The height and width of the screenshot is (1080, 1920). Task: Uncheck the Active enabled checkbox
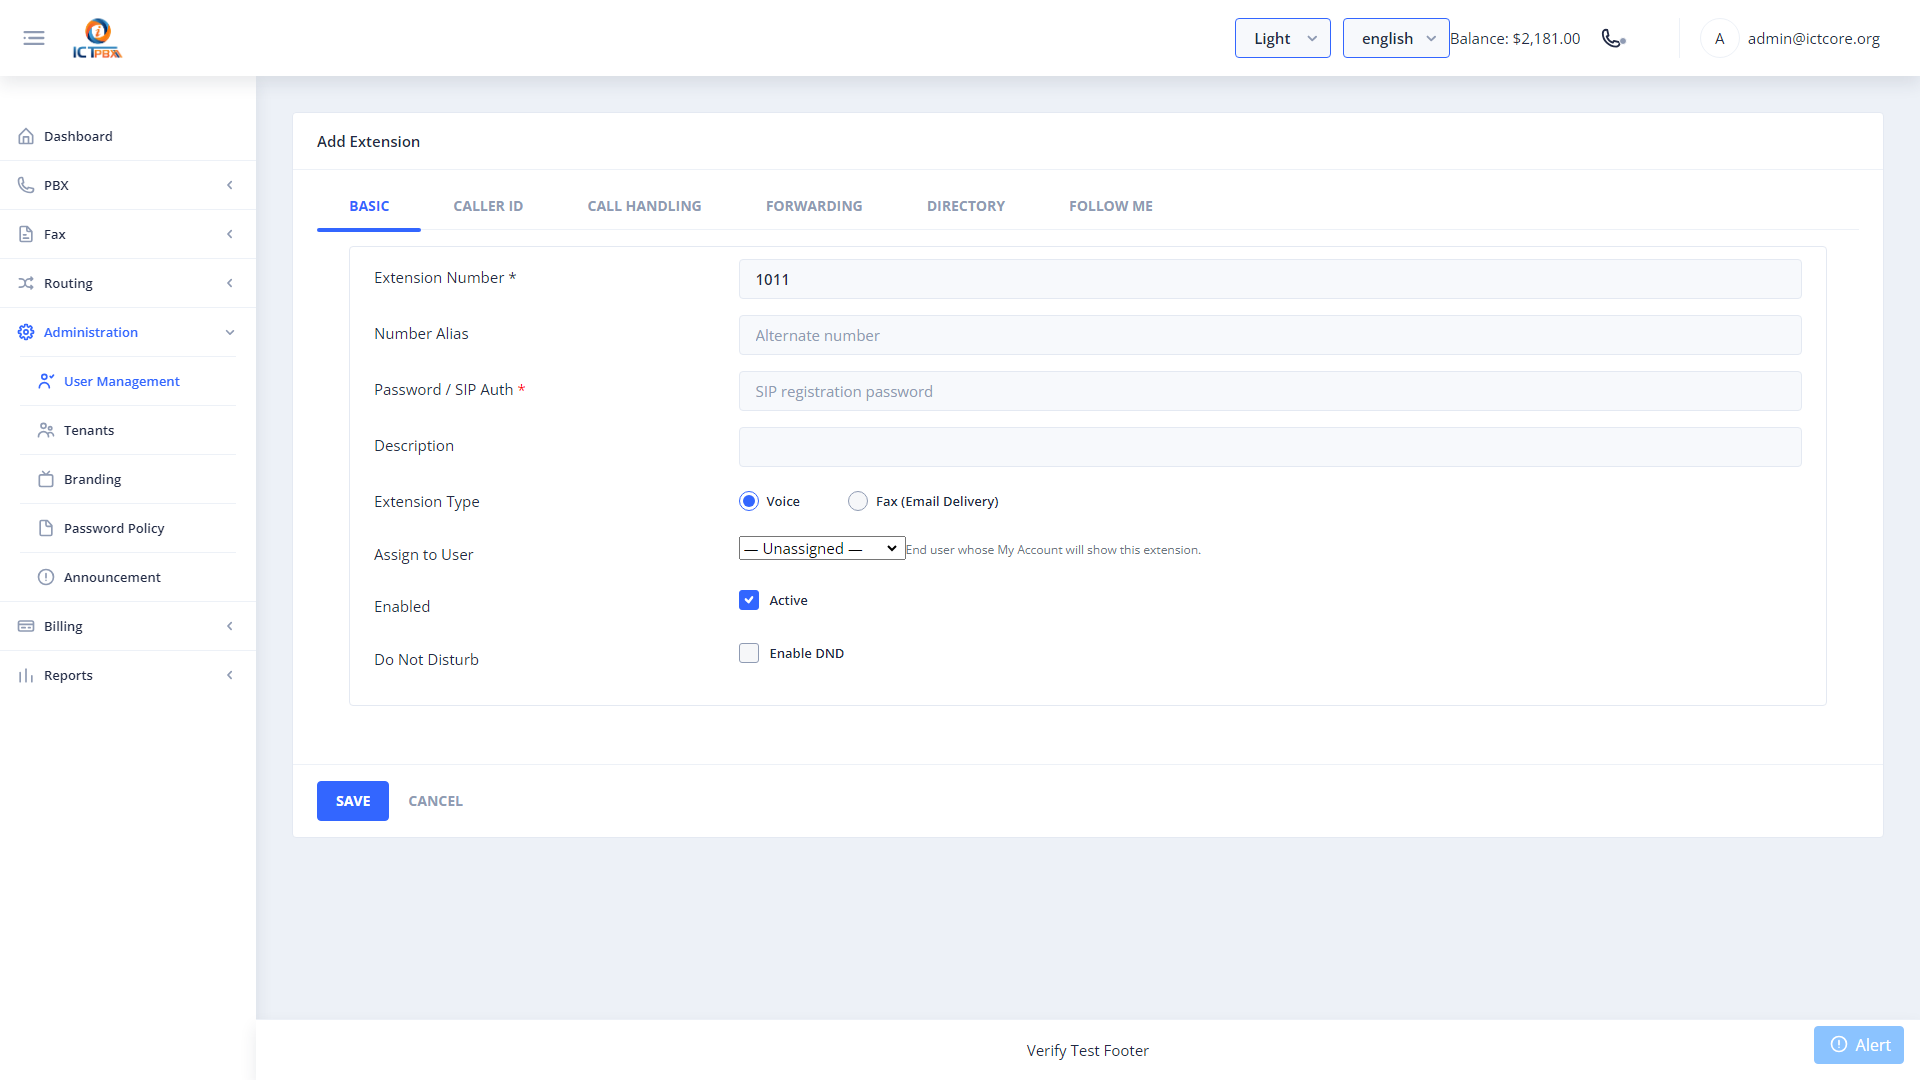click(x=749, y=600)
